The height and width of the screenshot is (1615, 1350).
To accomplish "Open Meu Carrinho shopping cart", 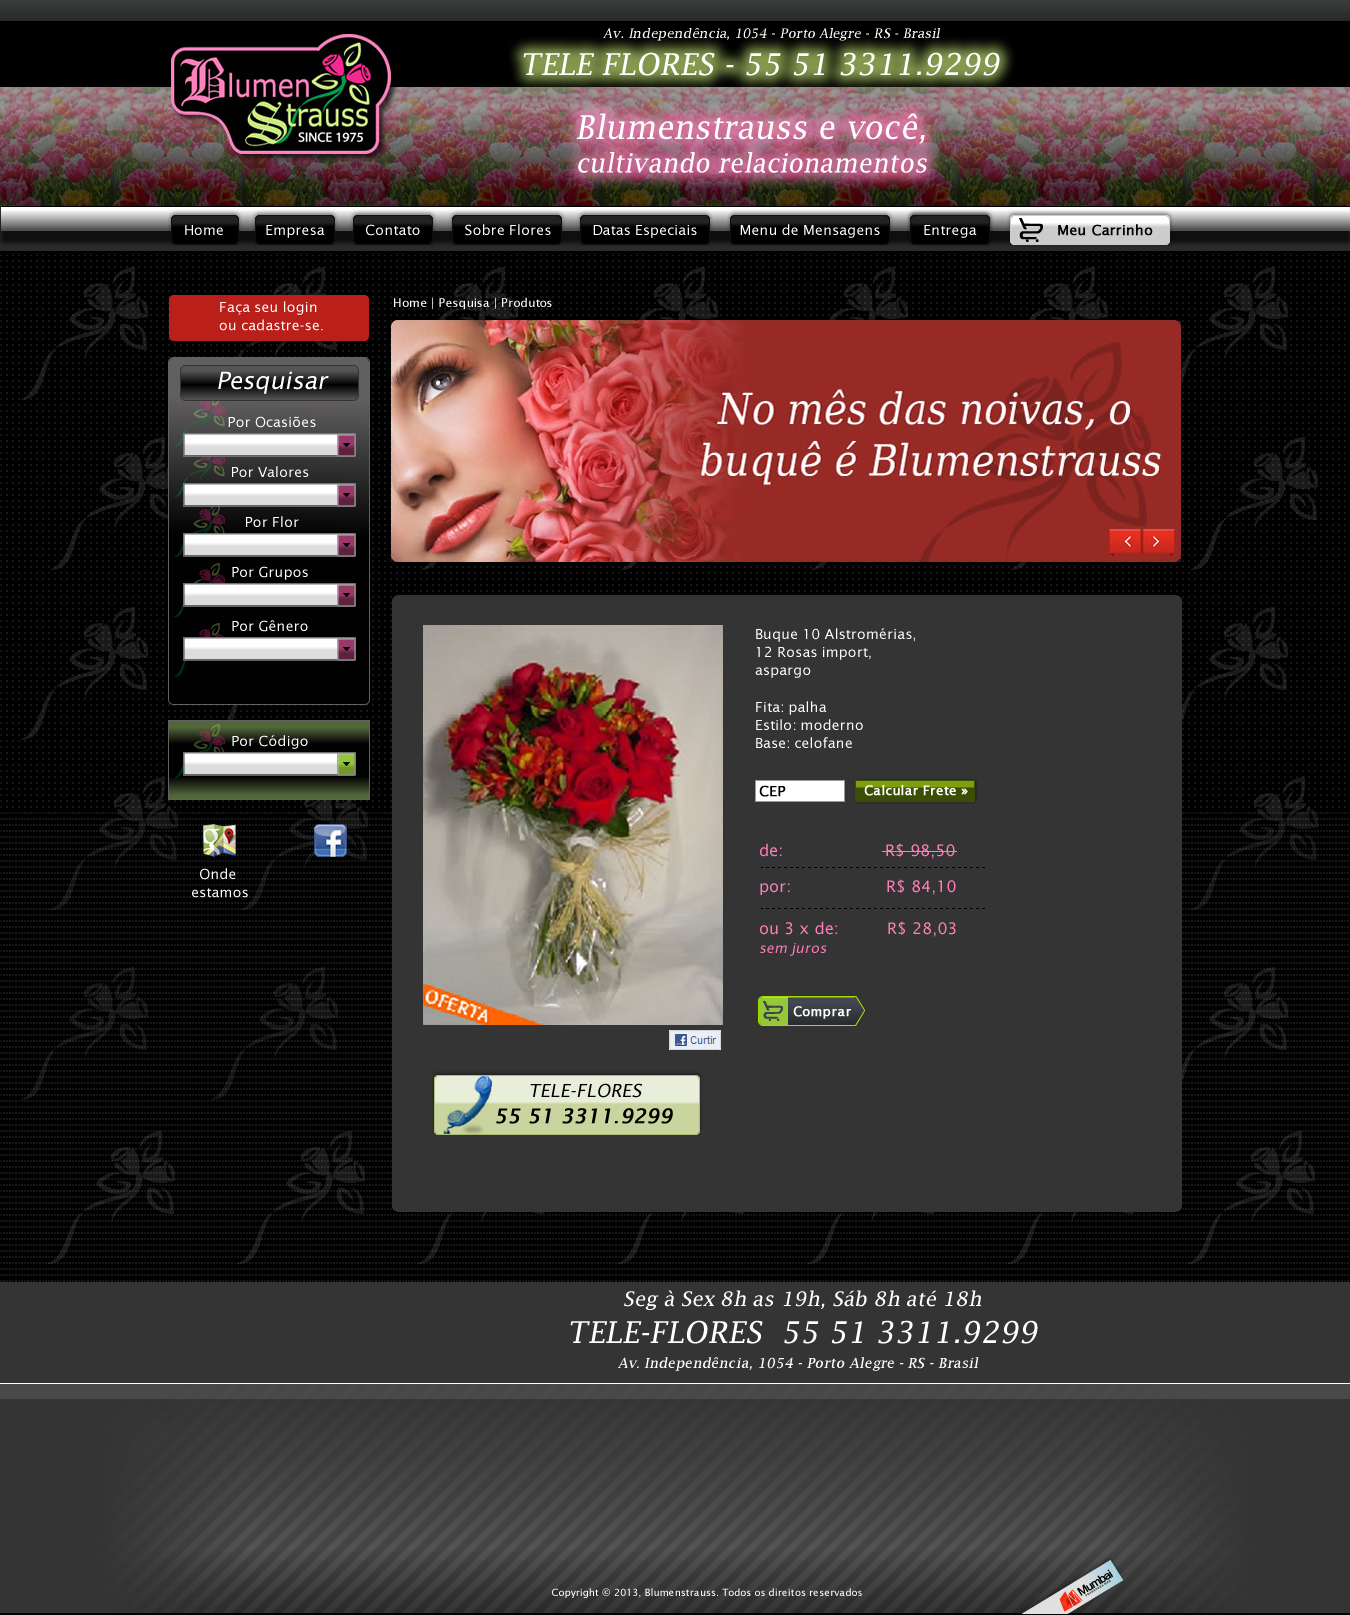I will 1089,230.
